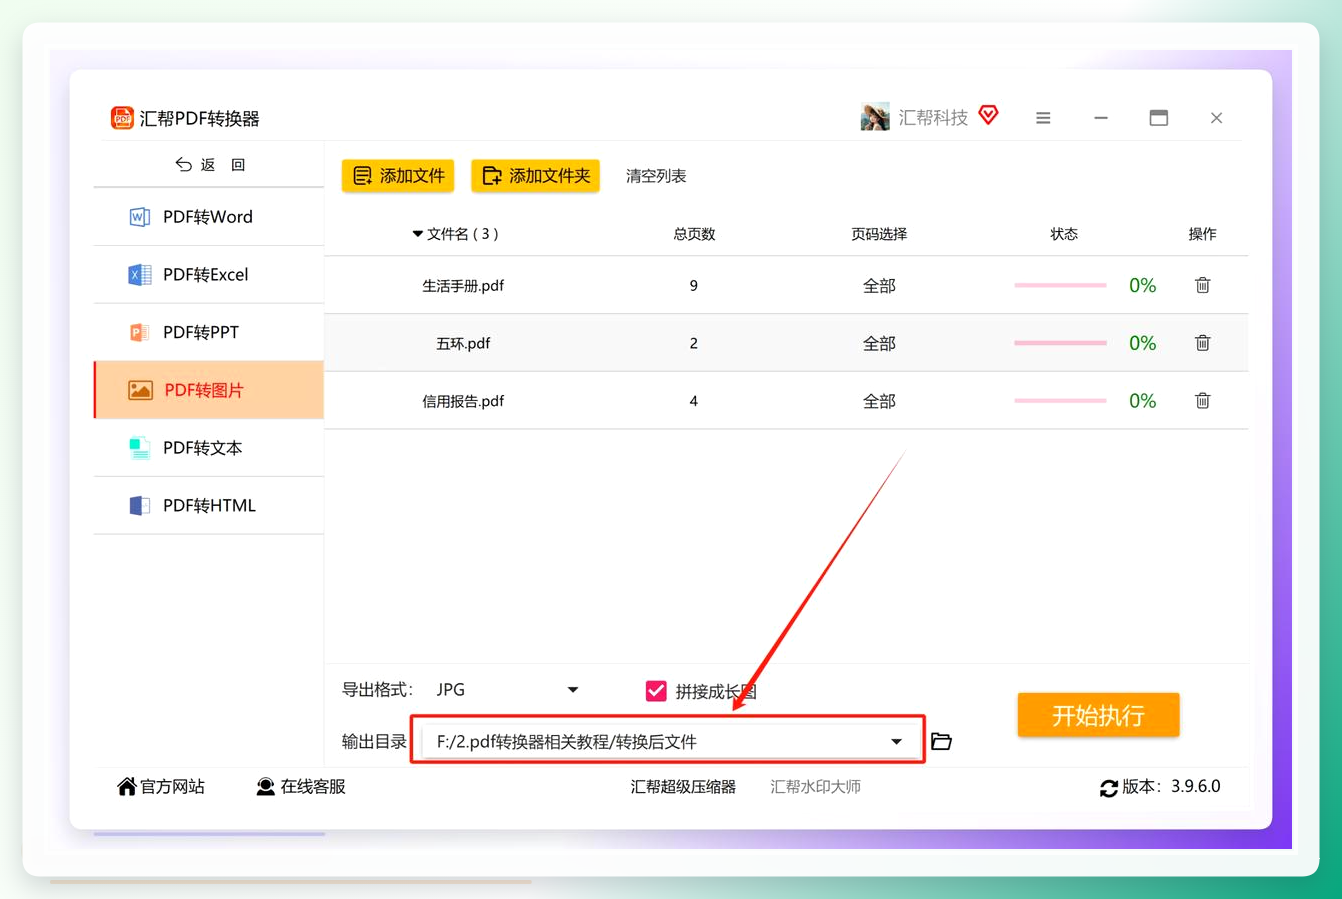Click the 总页数 column header
Screen dimensions: 1342x899
pyautogui.click(x=694, y=234)
